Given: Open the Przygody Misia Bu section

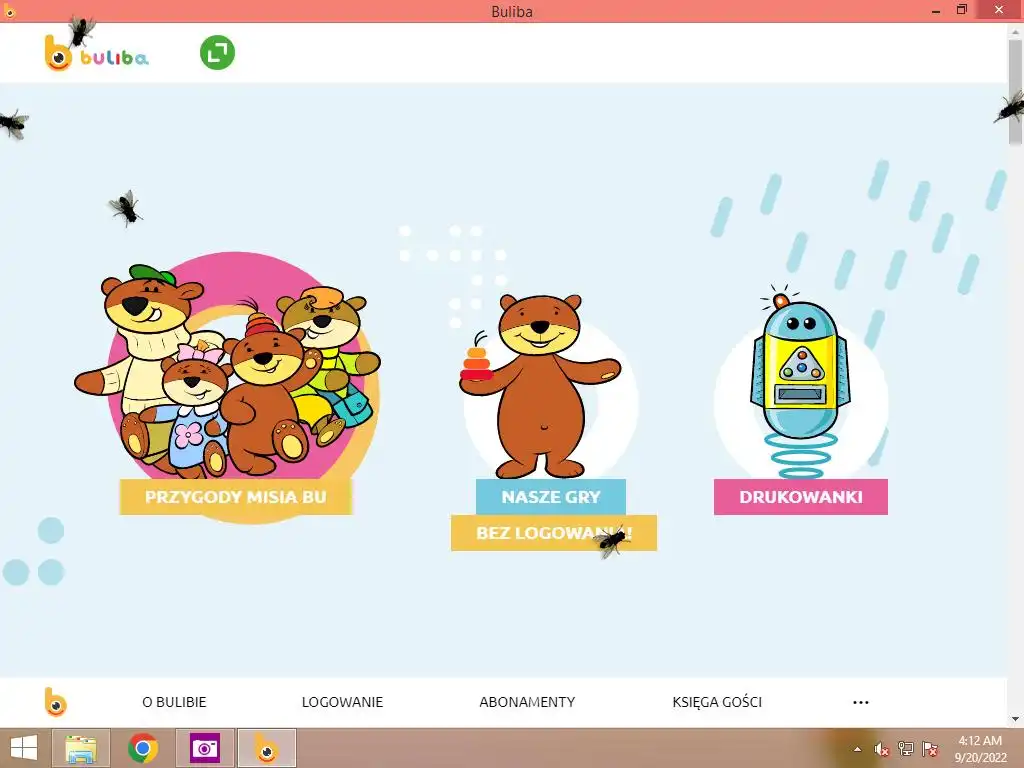Looking at the screenshot, I should tap(236, 497).
